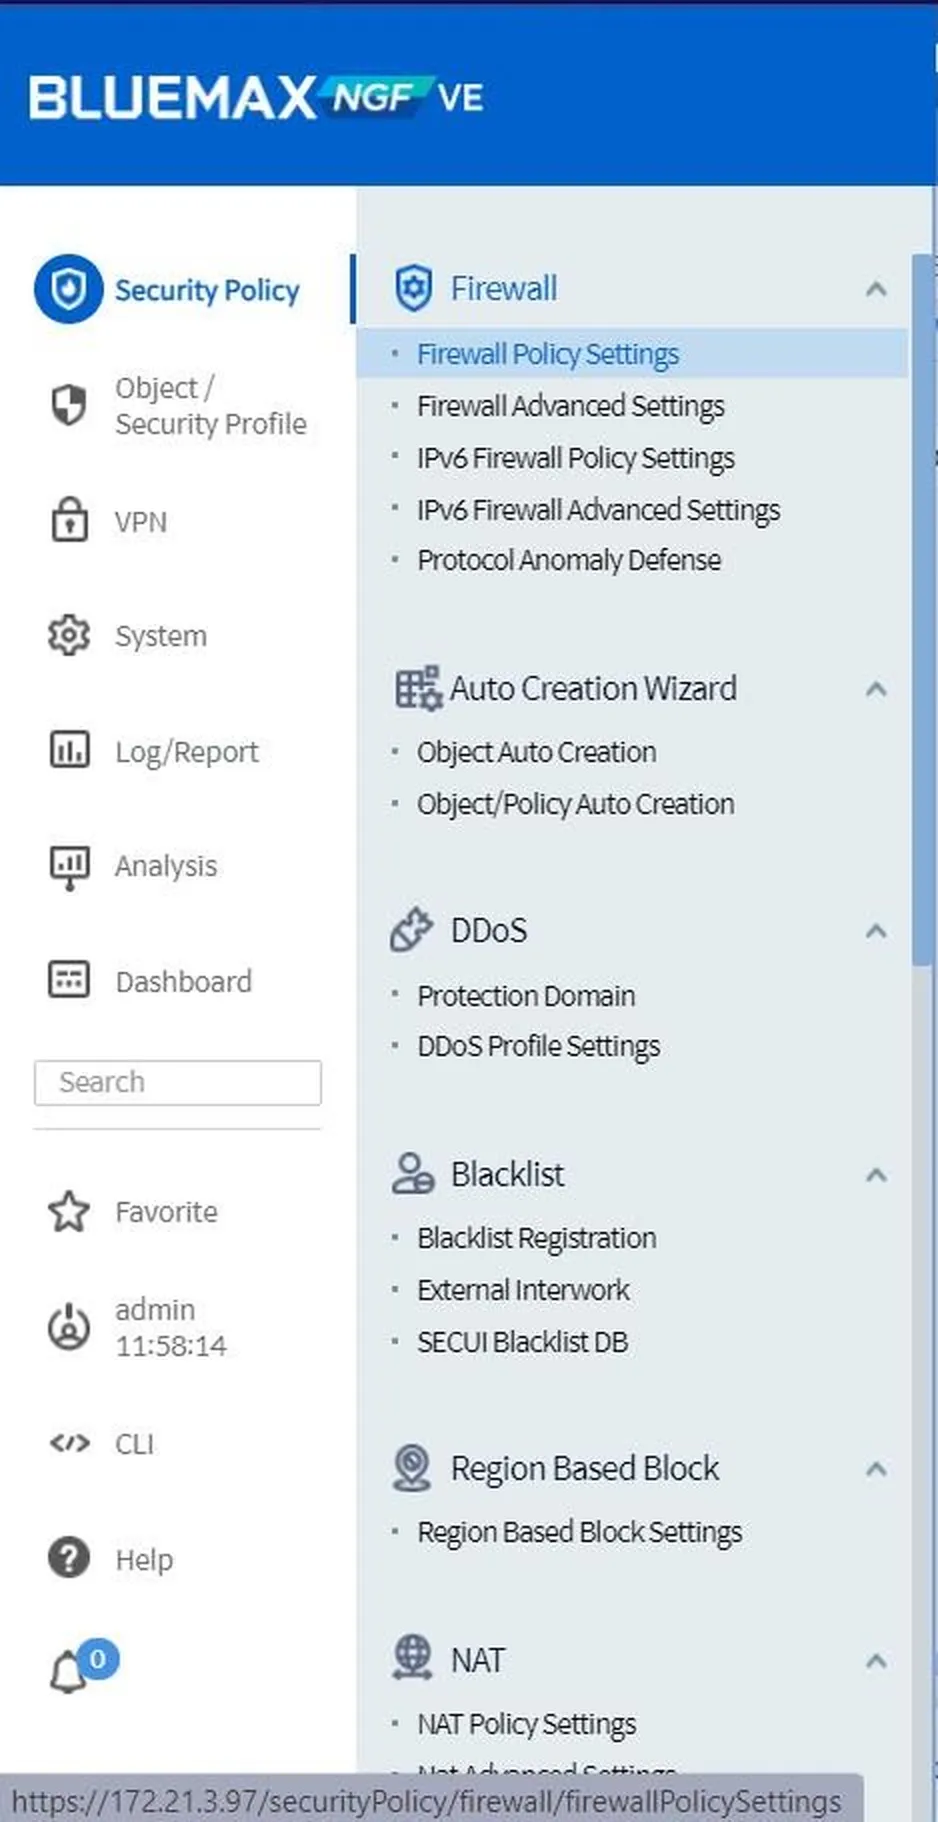
Task: Open External Interwork
Action: click(524, 1290)
